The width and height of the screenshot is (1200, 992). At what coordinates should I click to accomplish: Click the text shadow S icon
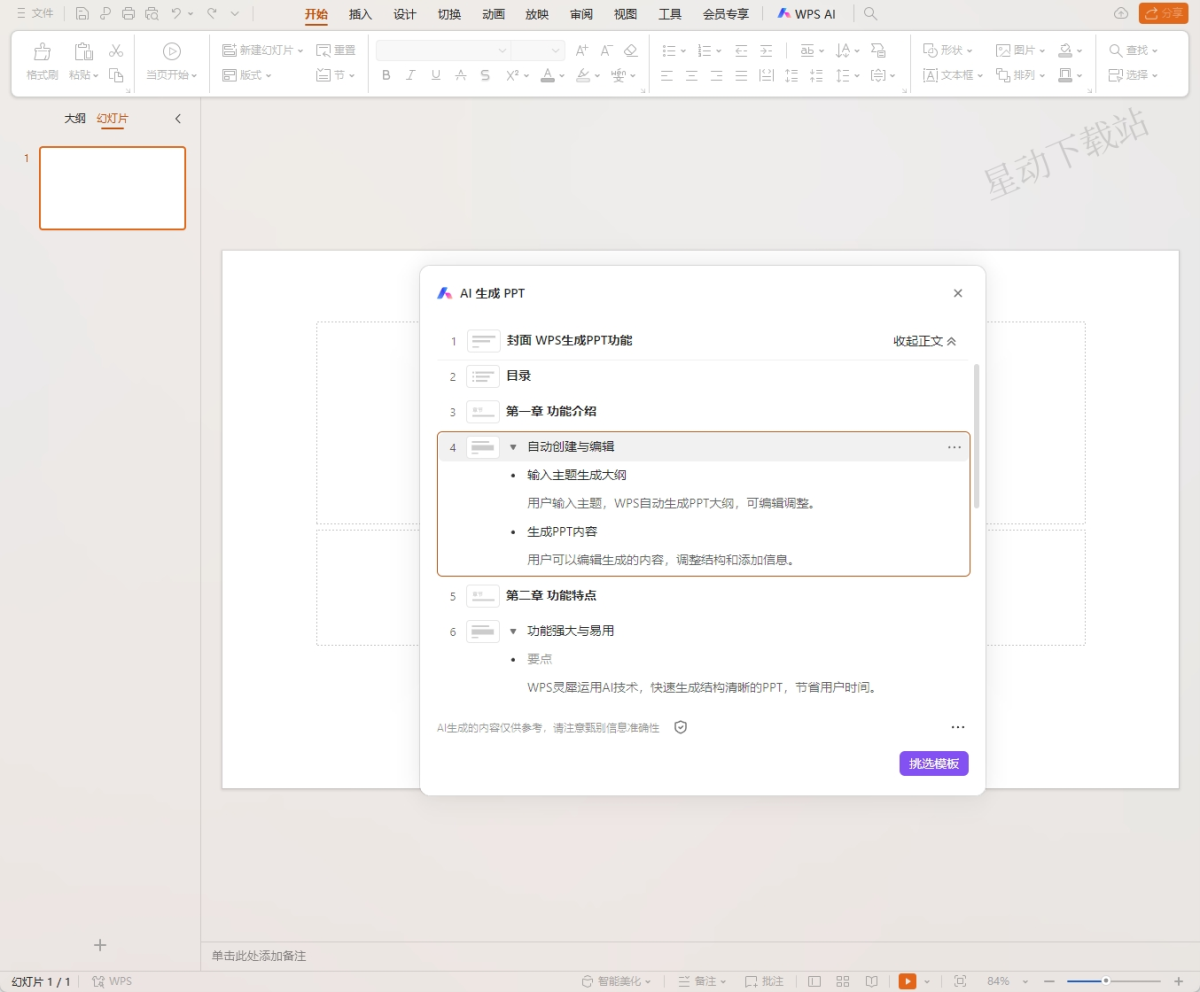(x=485, y=75)
